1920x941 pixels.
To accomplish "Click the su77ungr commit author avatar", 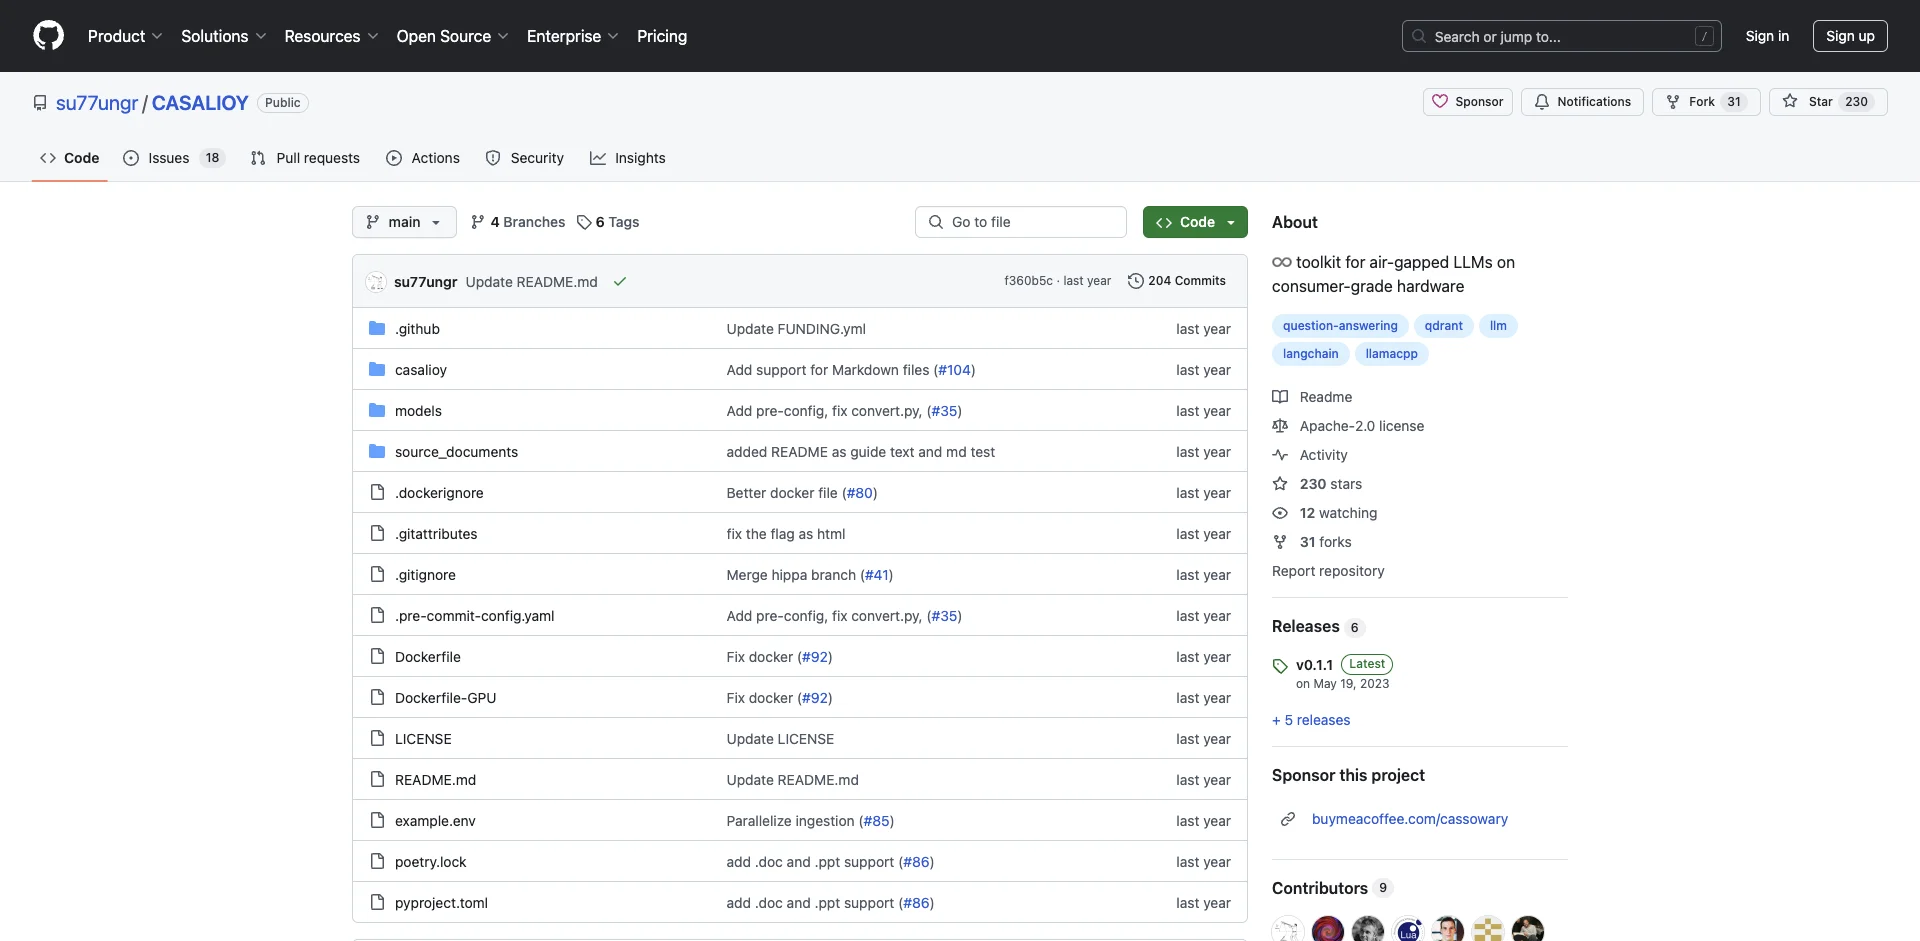I will coord(376,282).
